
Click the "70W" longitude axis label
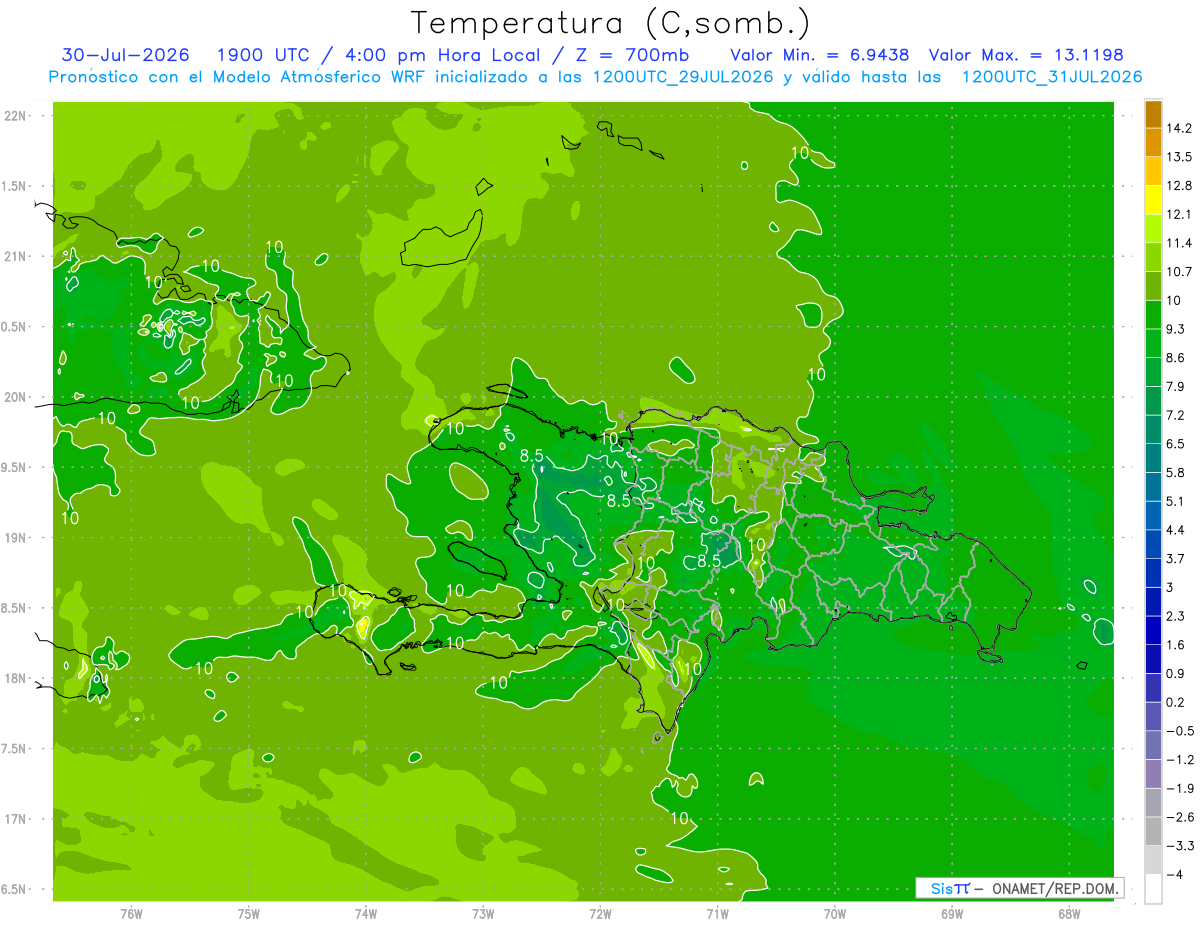[x=834, y=913]
